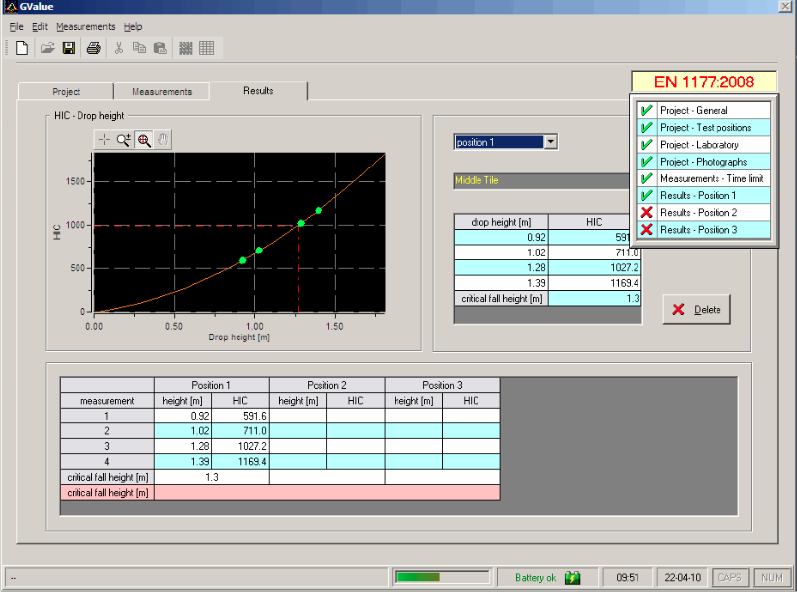
Task: Select the crosshair cursor tool above the chart
Action: click(x=104, y=140)
